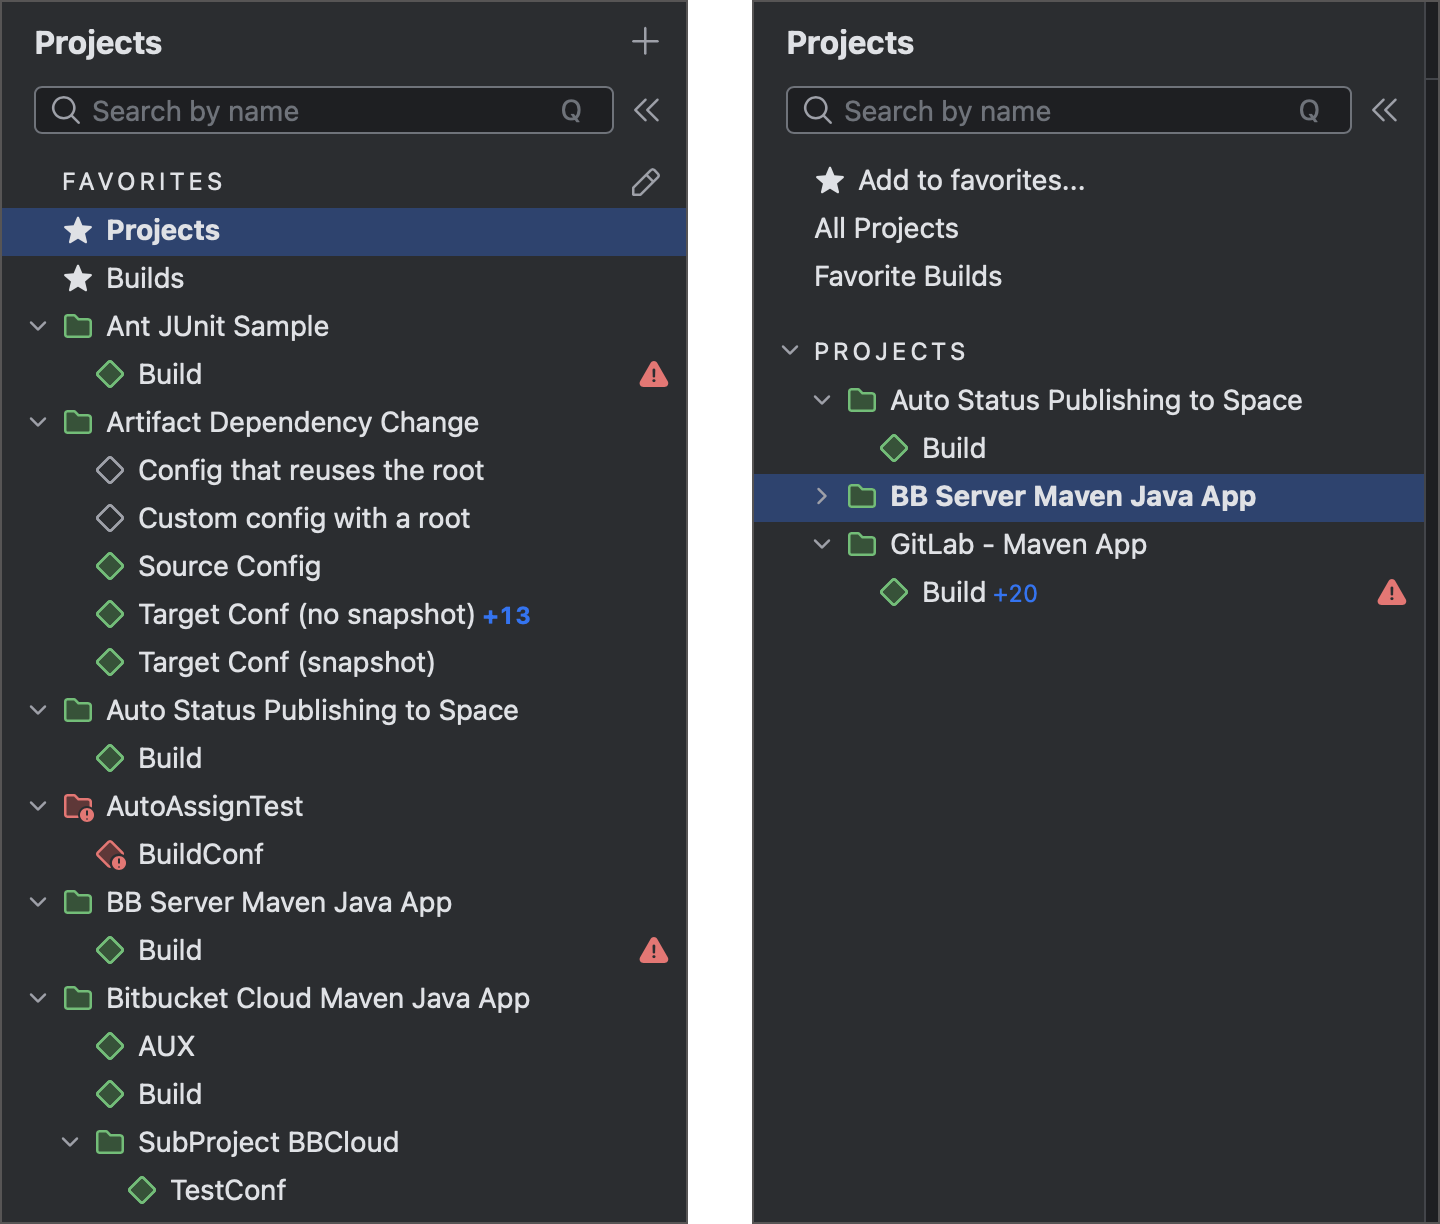The height and width of the screenshot is (1224, 1440).
Task: Click Add to favorites...
Action: pyautogui.click(x=971, y=181)
